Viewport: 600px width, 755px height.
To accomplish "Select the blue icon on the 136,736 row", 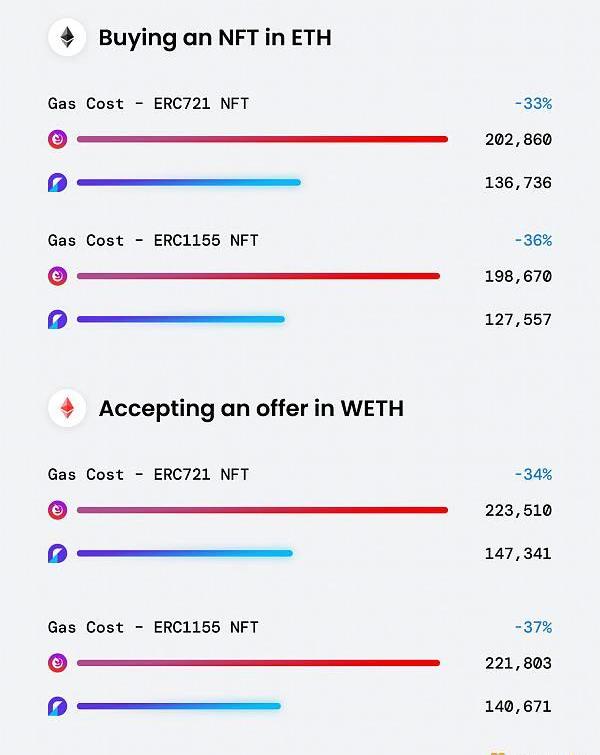I will click(58, 183).
